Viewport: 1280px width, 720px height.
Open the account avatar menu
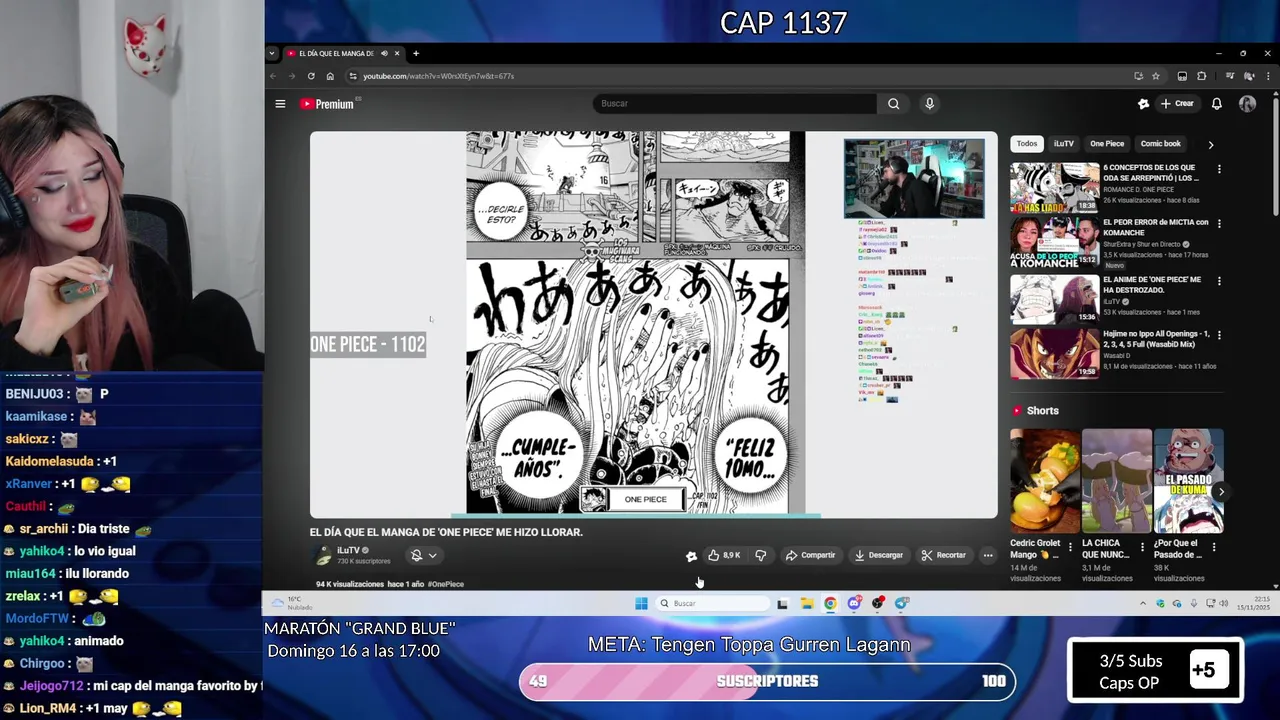coord(1247,104)
